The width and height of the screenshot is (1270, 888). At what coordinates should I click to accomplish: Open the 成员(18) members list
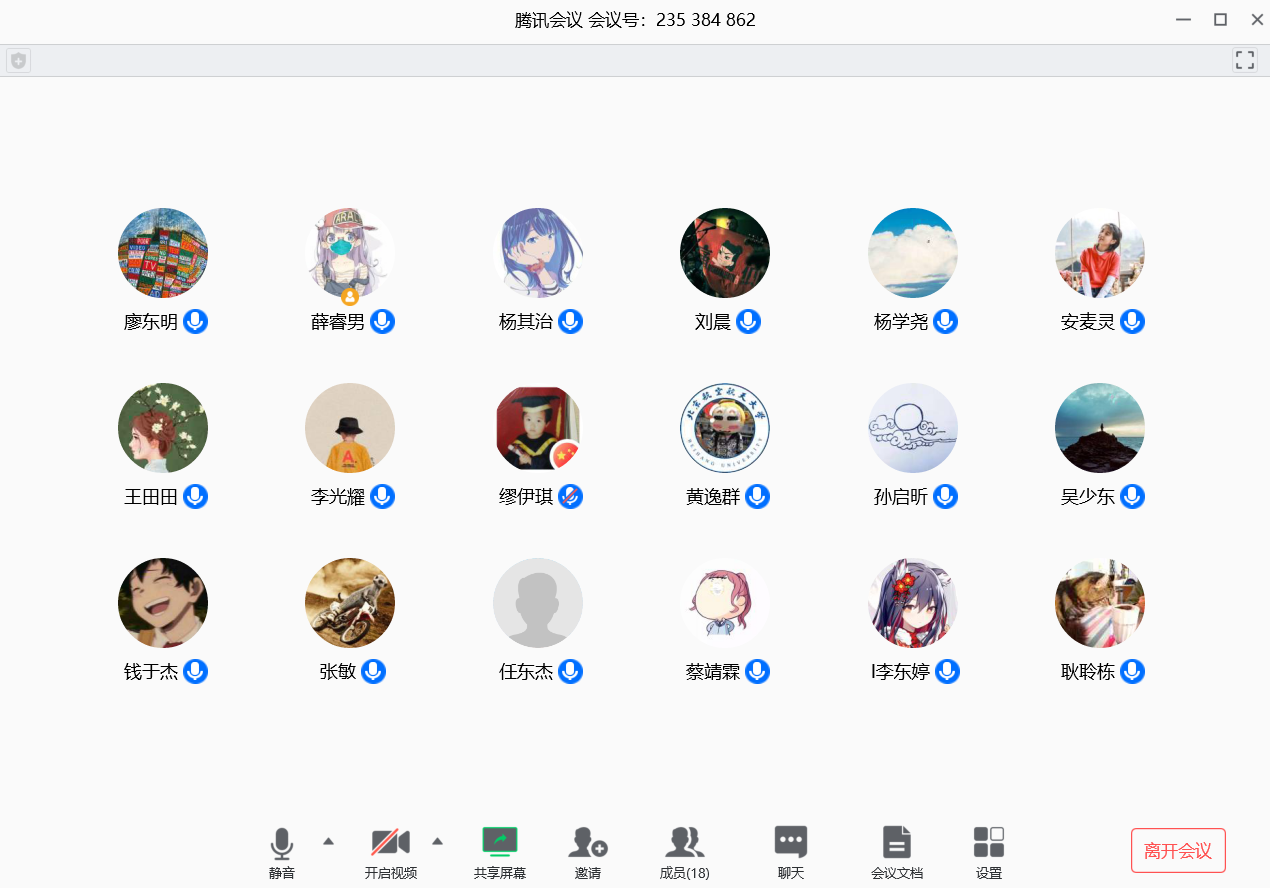click(x=684, y=842)
